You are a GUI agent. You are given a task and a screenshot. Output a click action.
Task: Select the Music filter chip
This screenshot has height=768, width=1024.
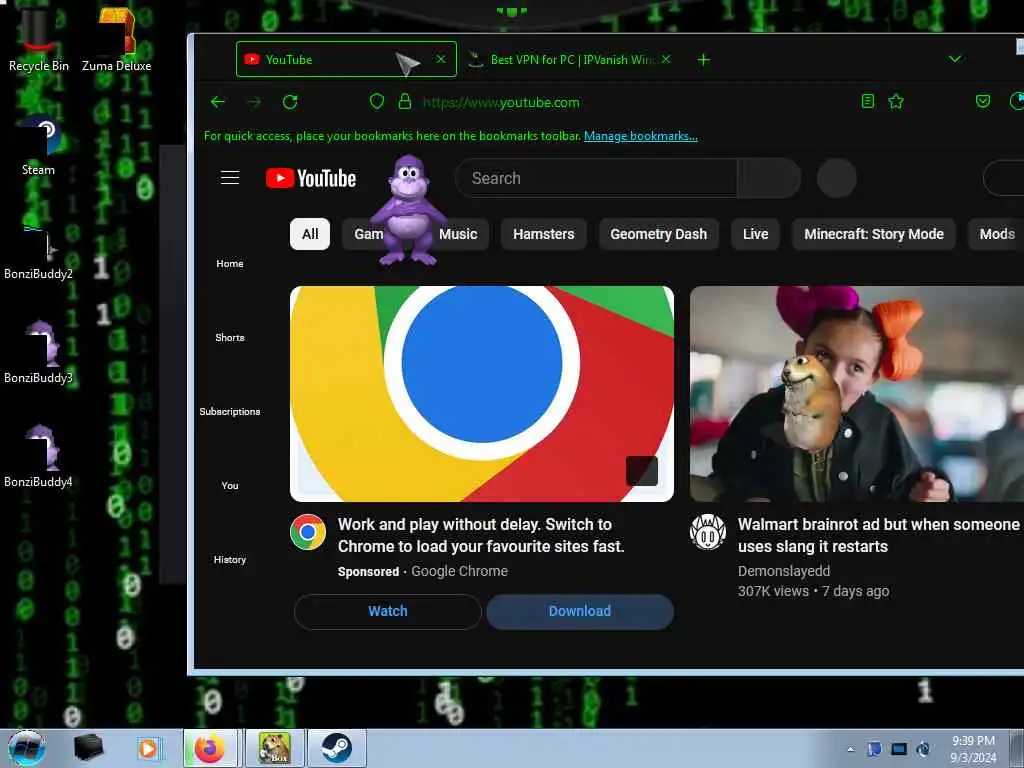pyautogui.click(x=460, y=234)
